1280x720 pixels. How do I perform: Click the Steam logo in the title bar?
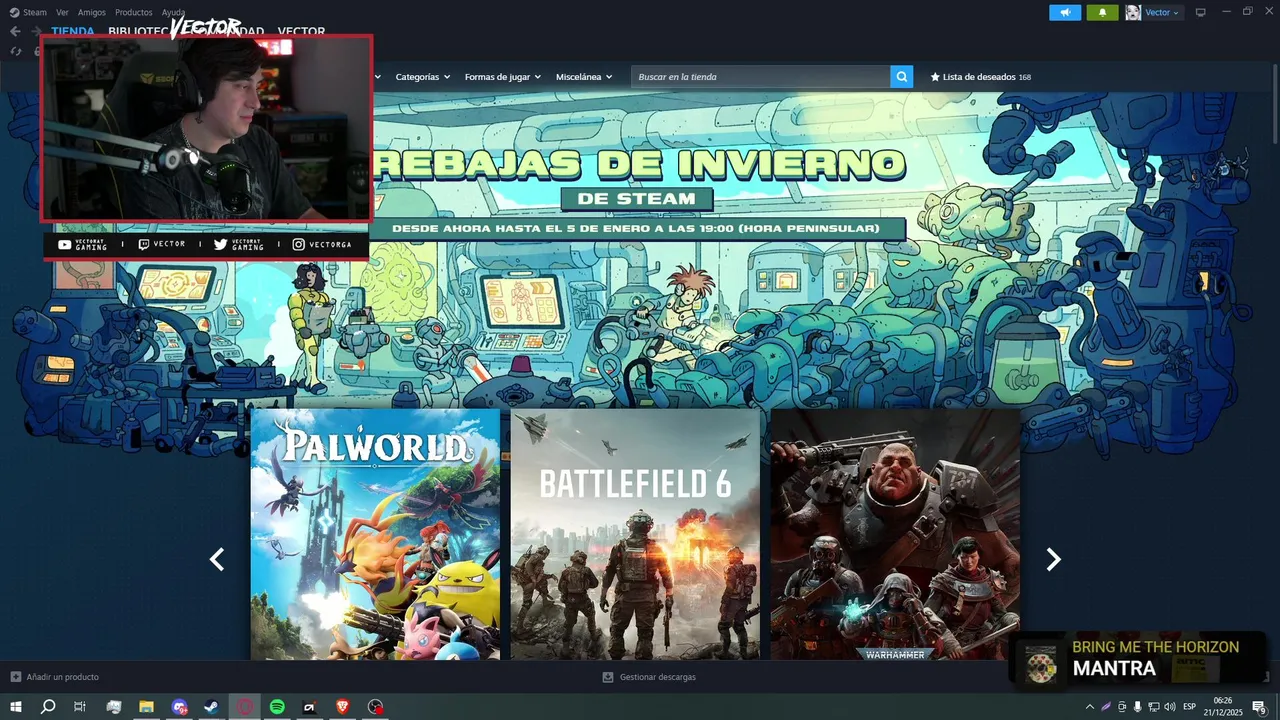pyautogui.click(x=14, y=12)
